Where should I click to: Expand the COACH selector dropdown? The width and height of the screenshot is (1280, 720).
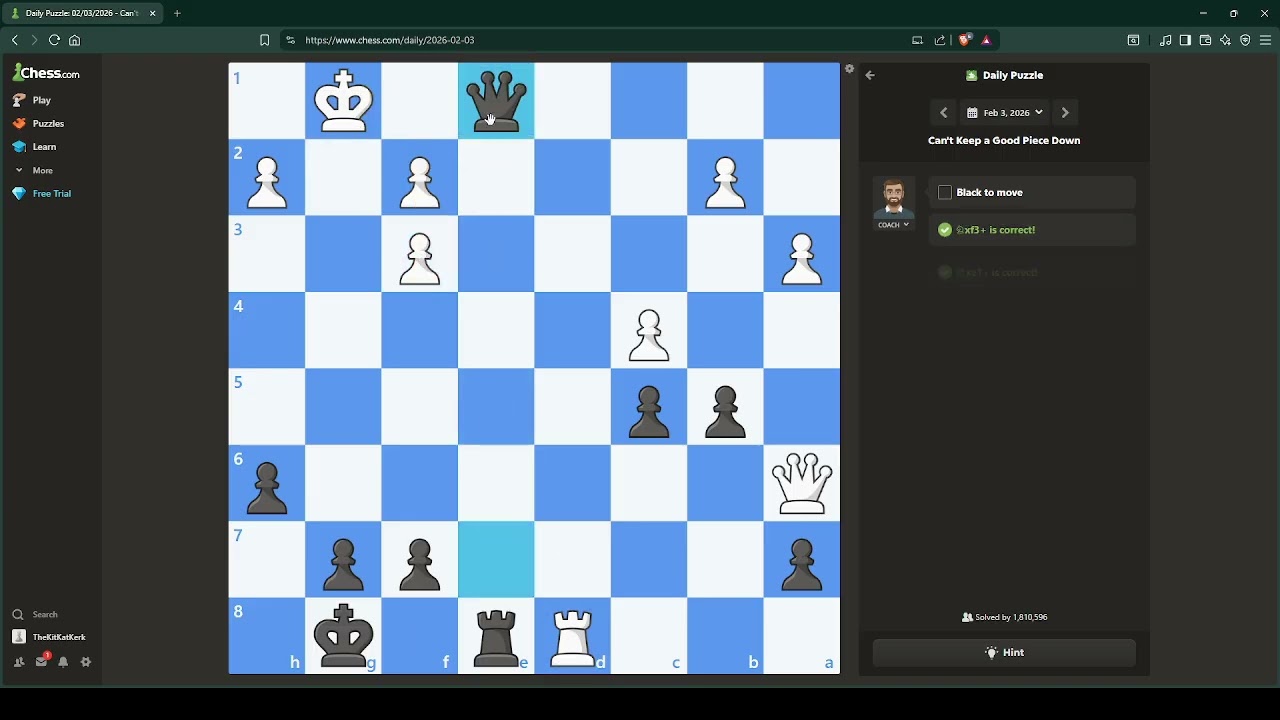893,225
